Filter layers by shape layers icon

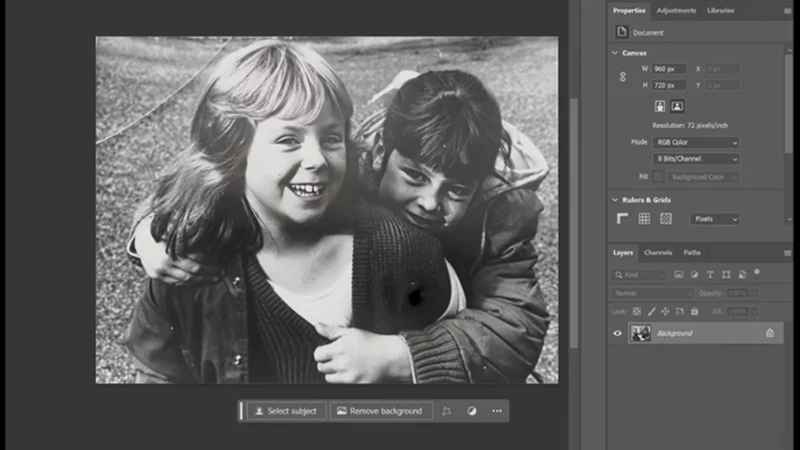click(x=726, y=274)
